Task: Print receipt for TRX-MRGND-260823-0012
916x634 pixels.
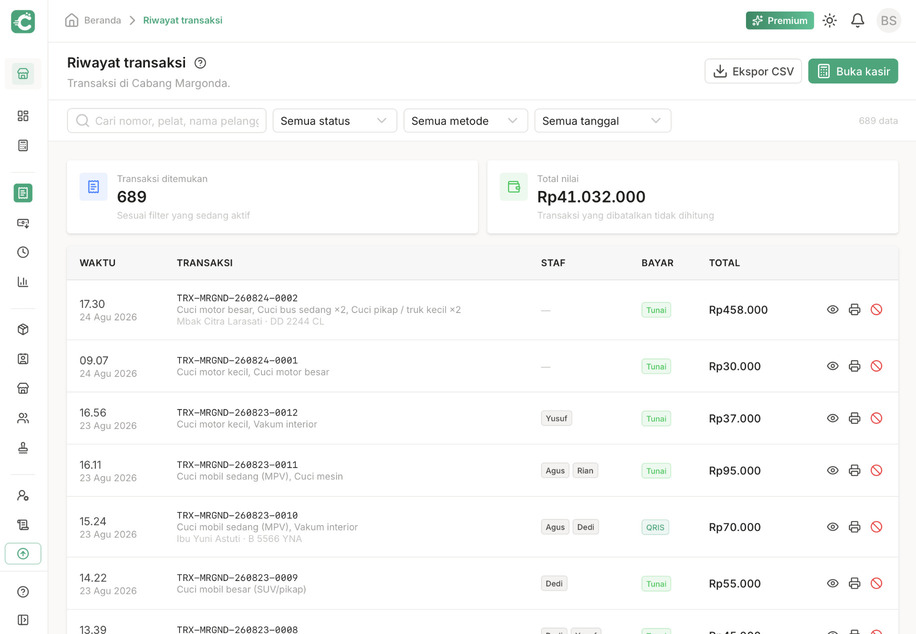Action: 854,418
